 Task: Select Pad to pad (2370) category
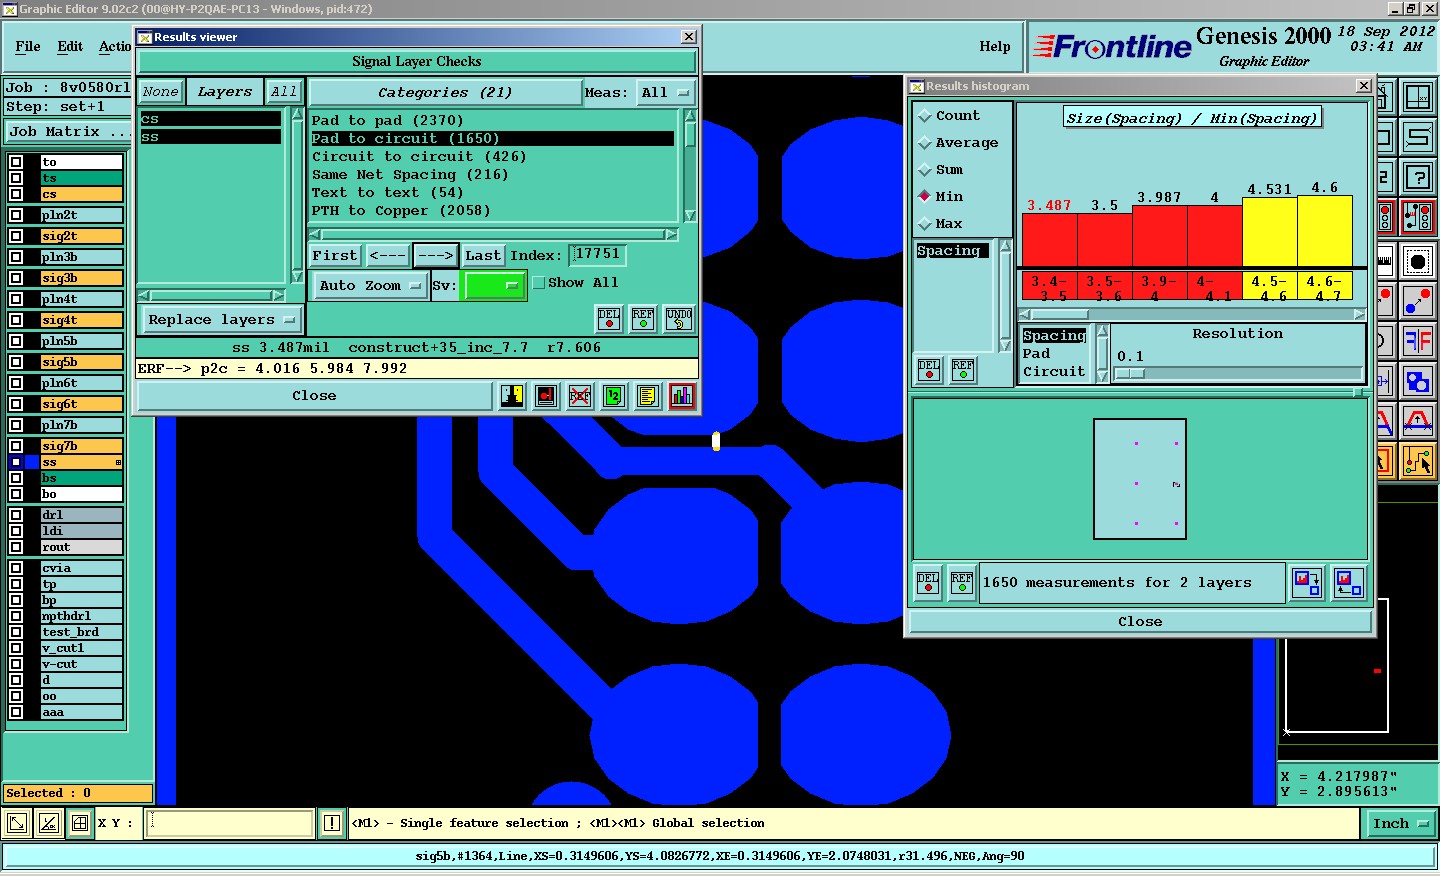(387, 121)
